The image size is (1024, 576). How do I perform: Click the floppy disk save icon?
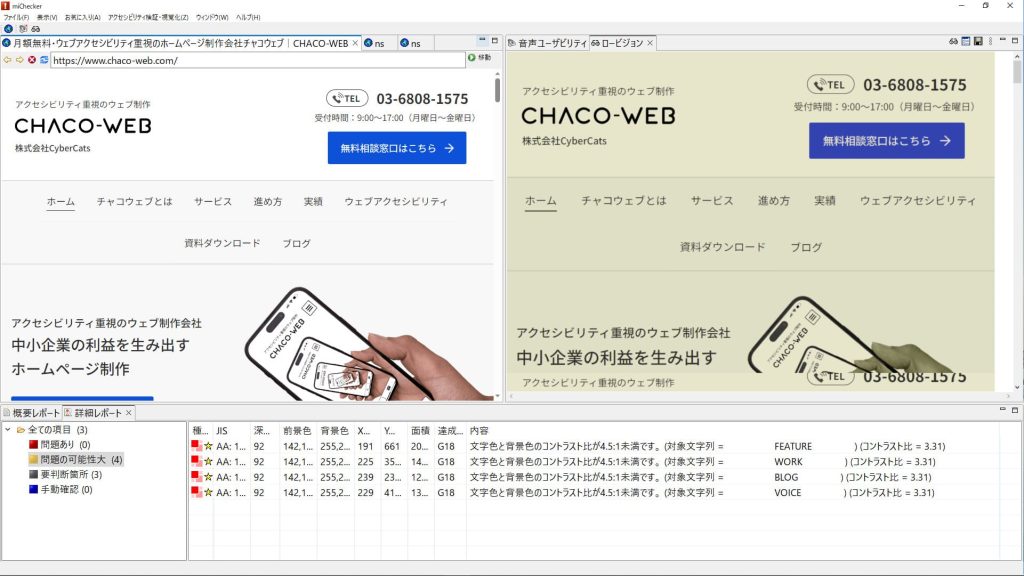[978, 41]
